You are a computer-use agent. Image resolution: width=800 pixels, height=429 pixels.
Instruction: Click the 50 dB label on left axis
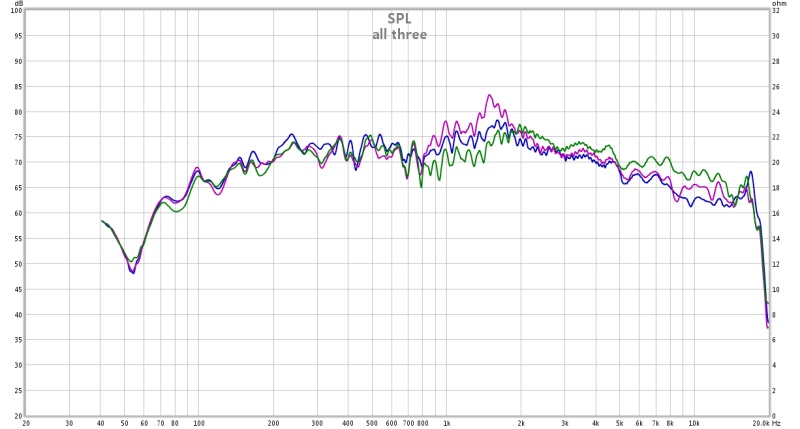pos(17,264)
